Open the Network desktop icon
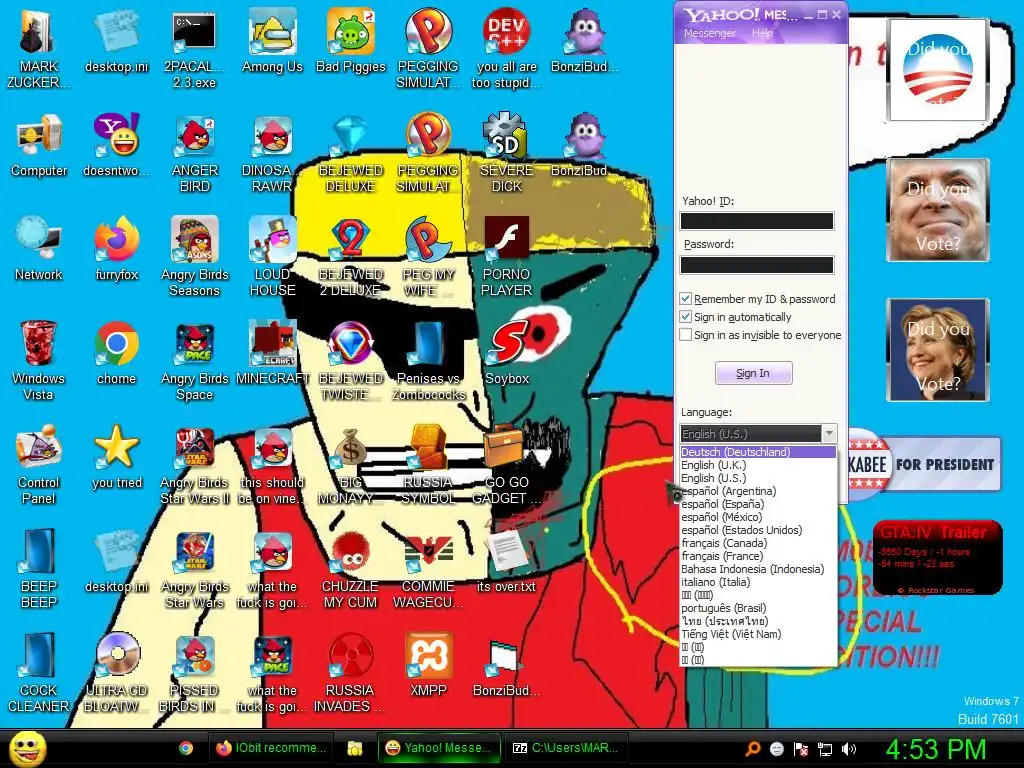The image size is (1024, 768). [x=39, y=249]
